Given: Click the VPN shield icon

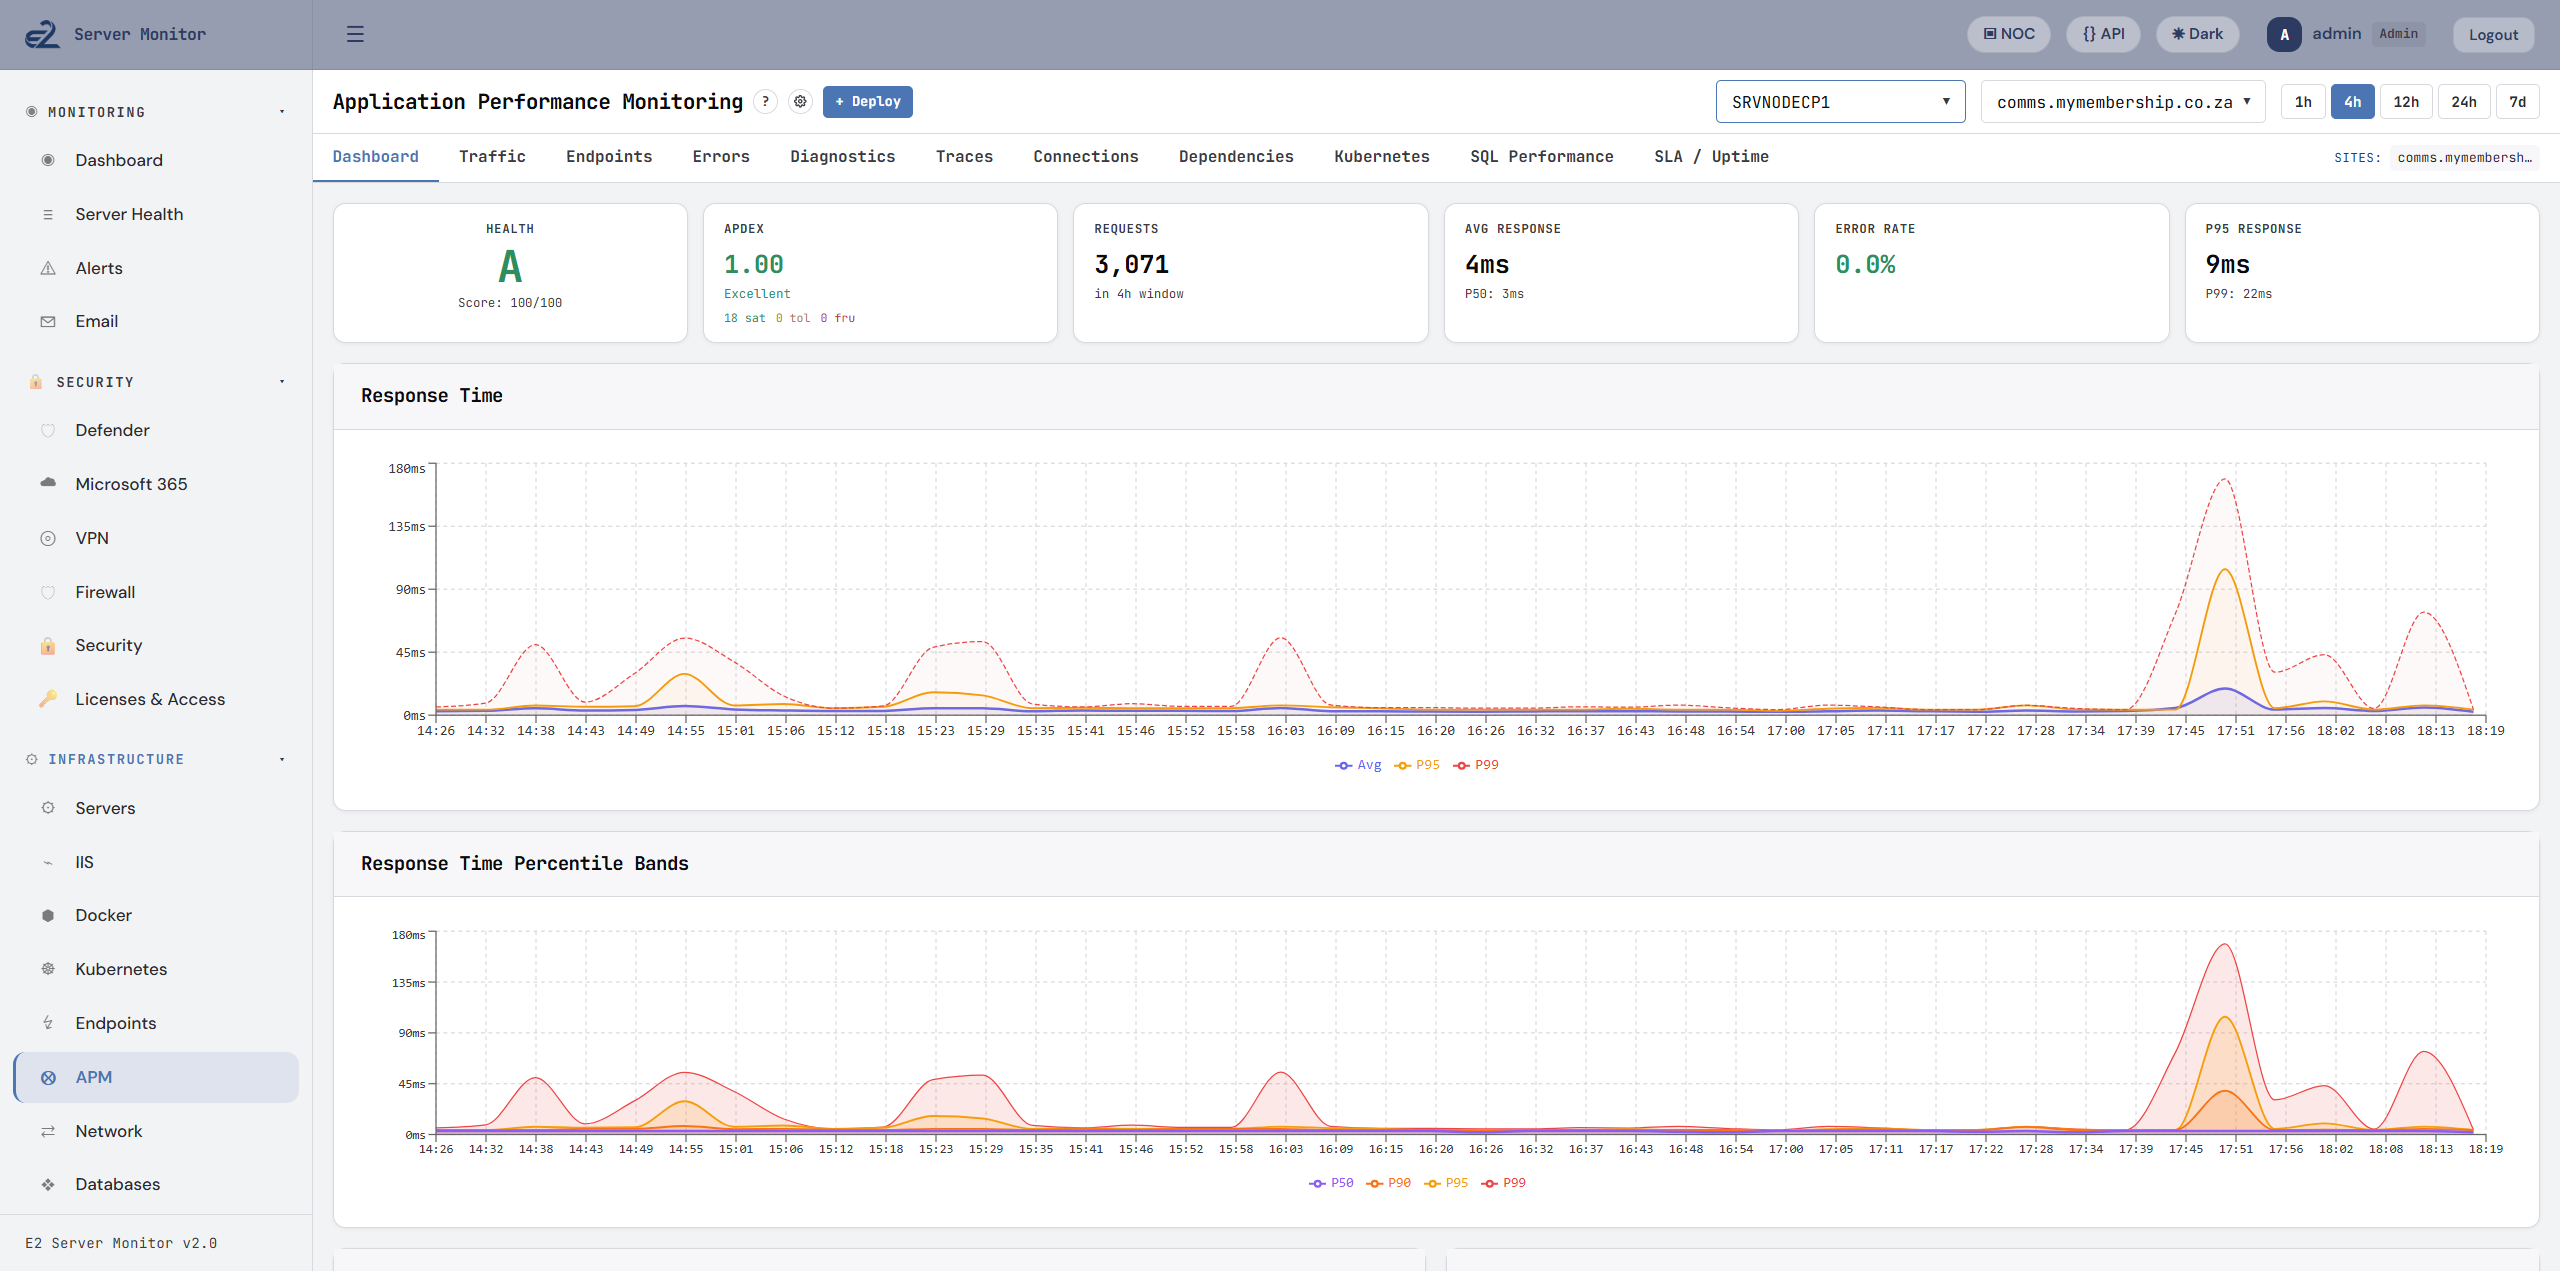Looking at the screenshot, I should click(48, 537).
